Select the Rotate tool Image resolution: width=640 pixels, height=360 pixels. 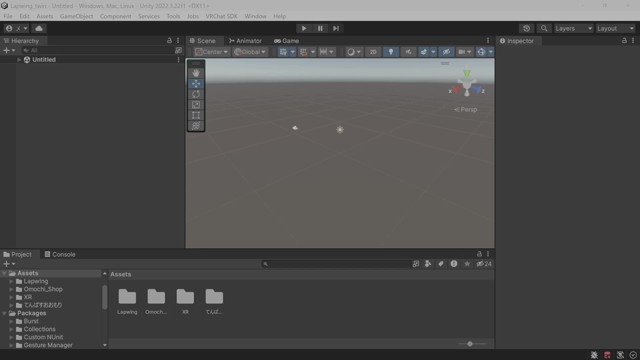coord(196,94)
